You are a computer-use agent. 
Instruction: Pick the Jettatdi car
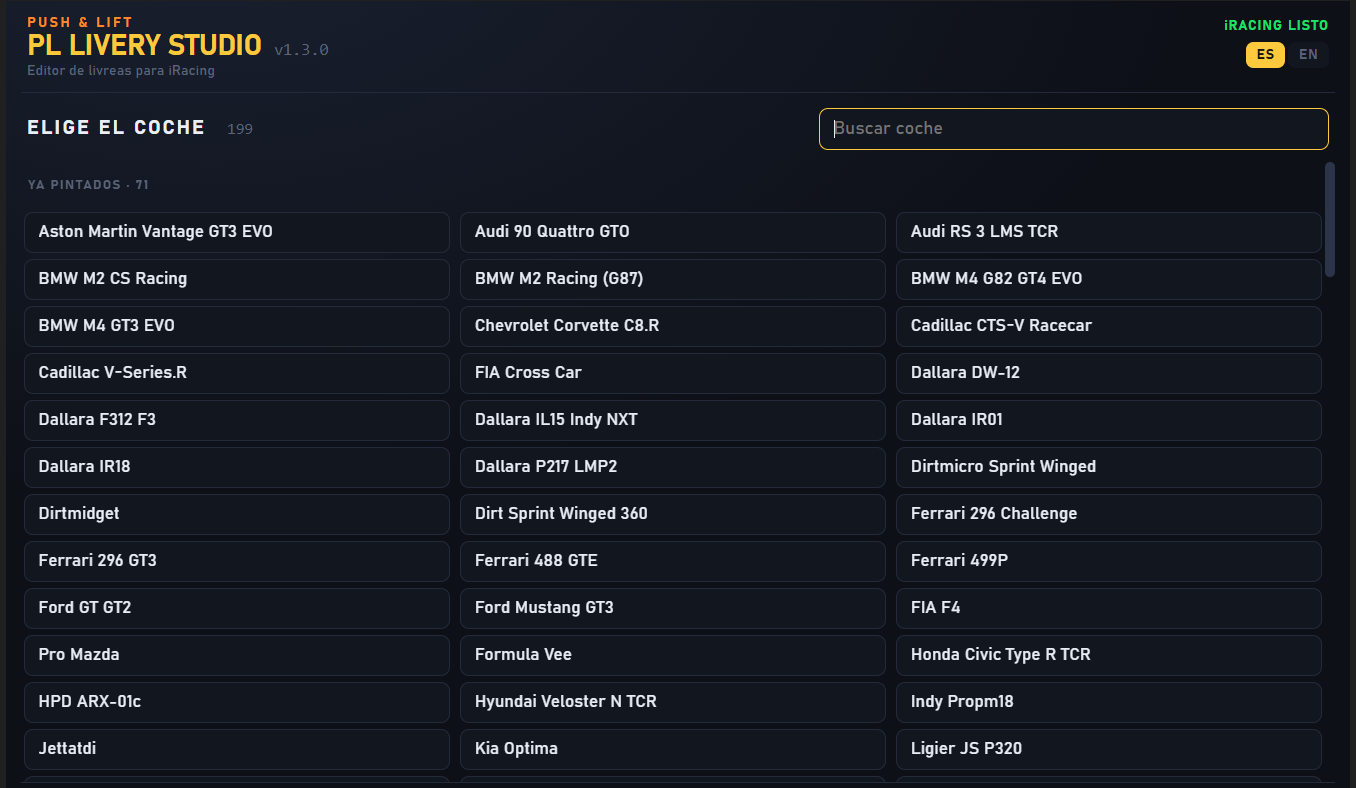point(237,749)
